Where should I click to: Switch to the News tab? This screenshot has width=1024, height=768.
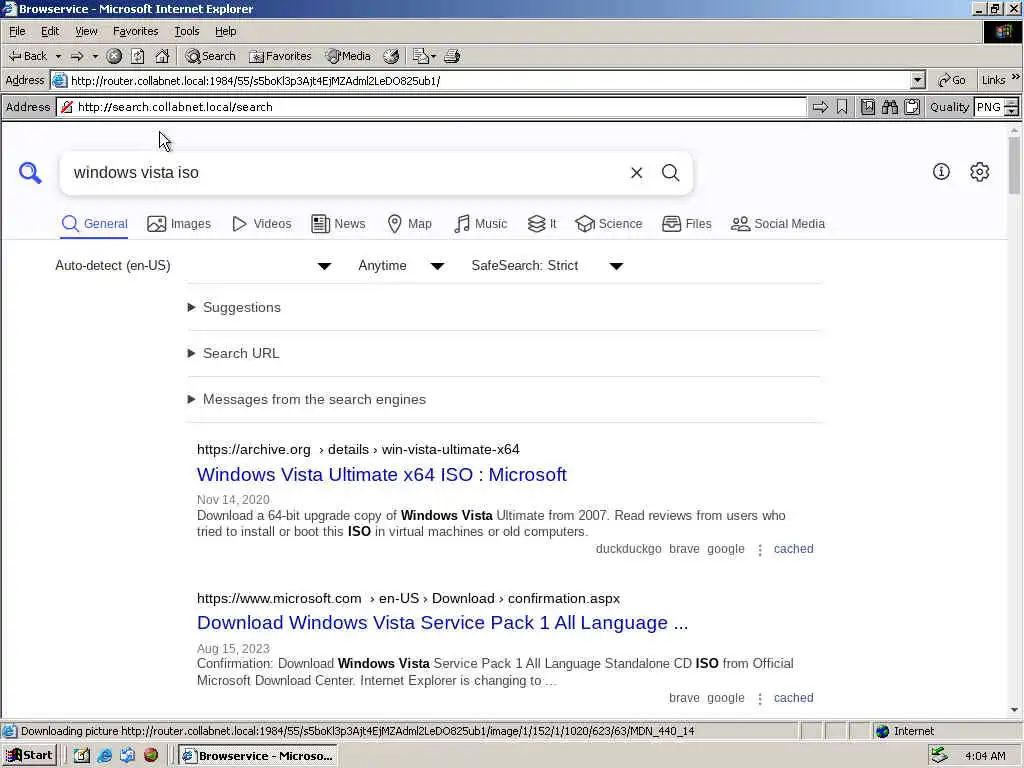(x=338, y=224)
